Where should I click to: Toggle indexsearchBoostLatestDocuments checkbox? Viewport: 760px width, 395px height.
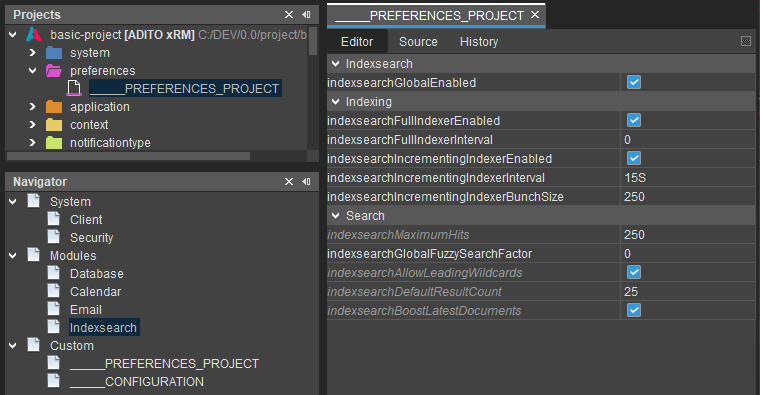point(633,310)
